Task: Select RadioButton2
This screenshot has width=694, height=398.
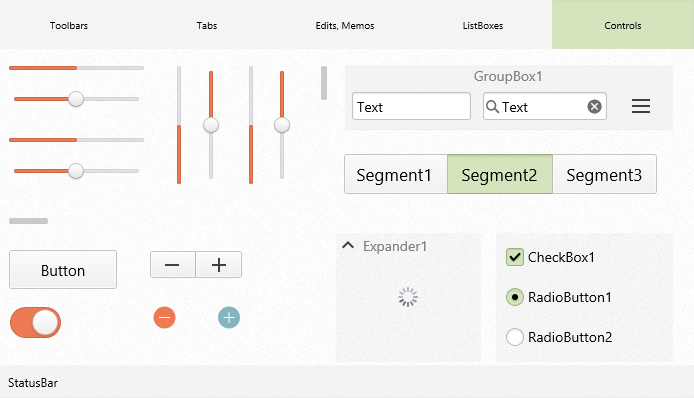Action: [515, 337]
